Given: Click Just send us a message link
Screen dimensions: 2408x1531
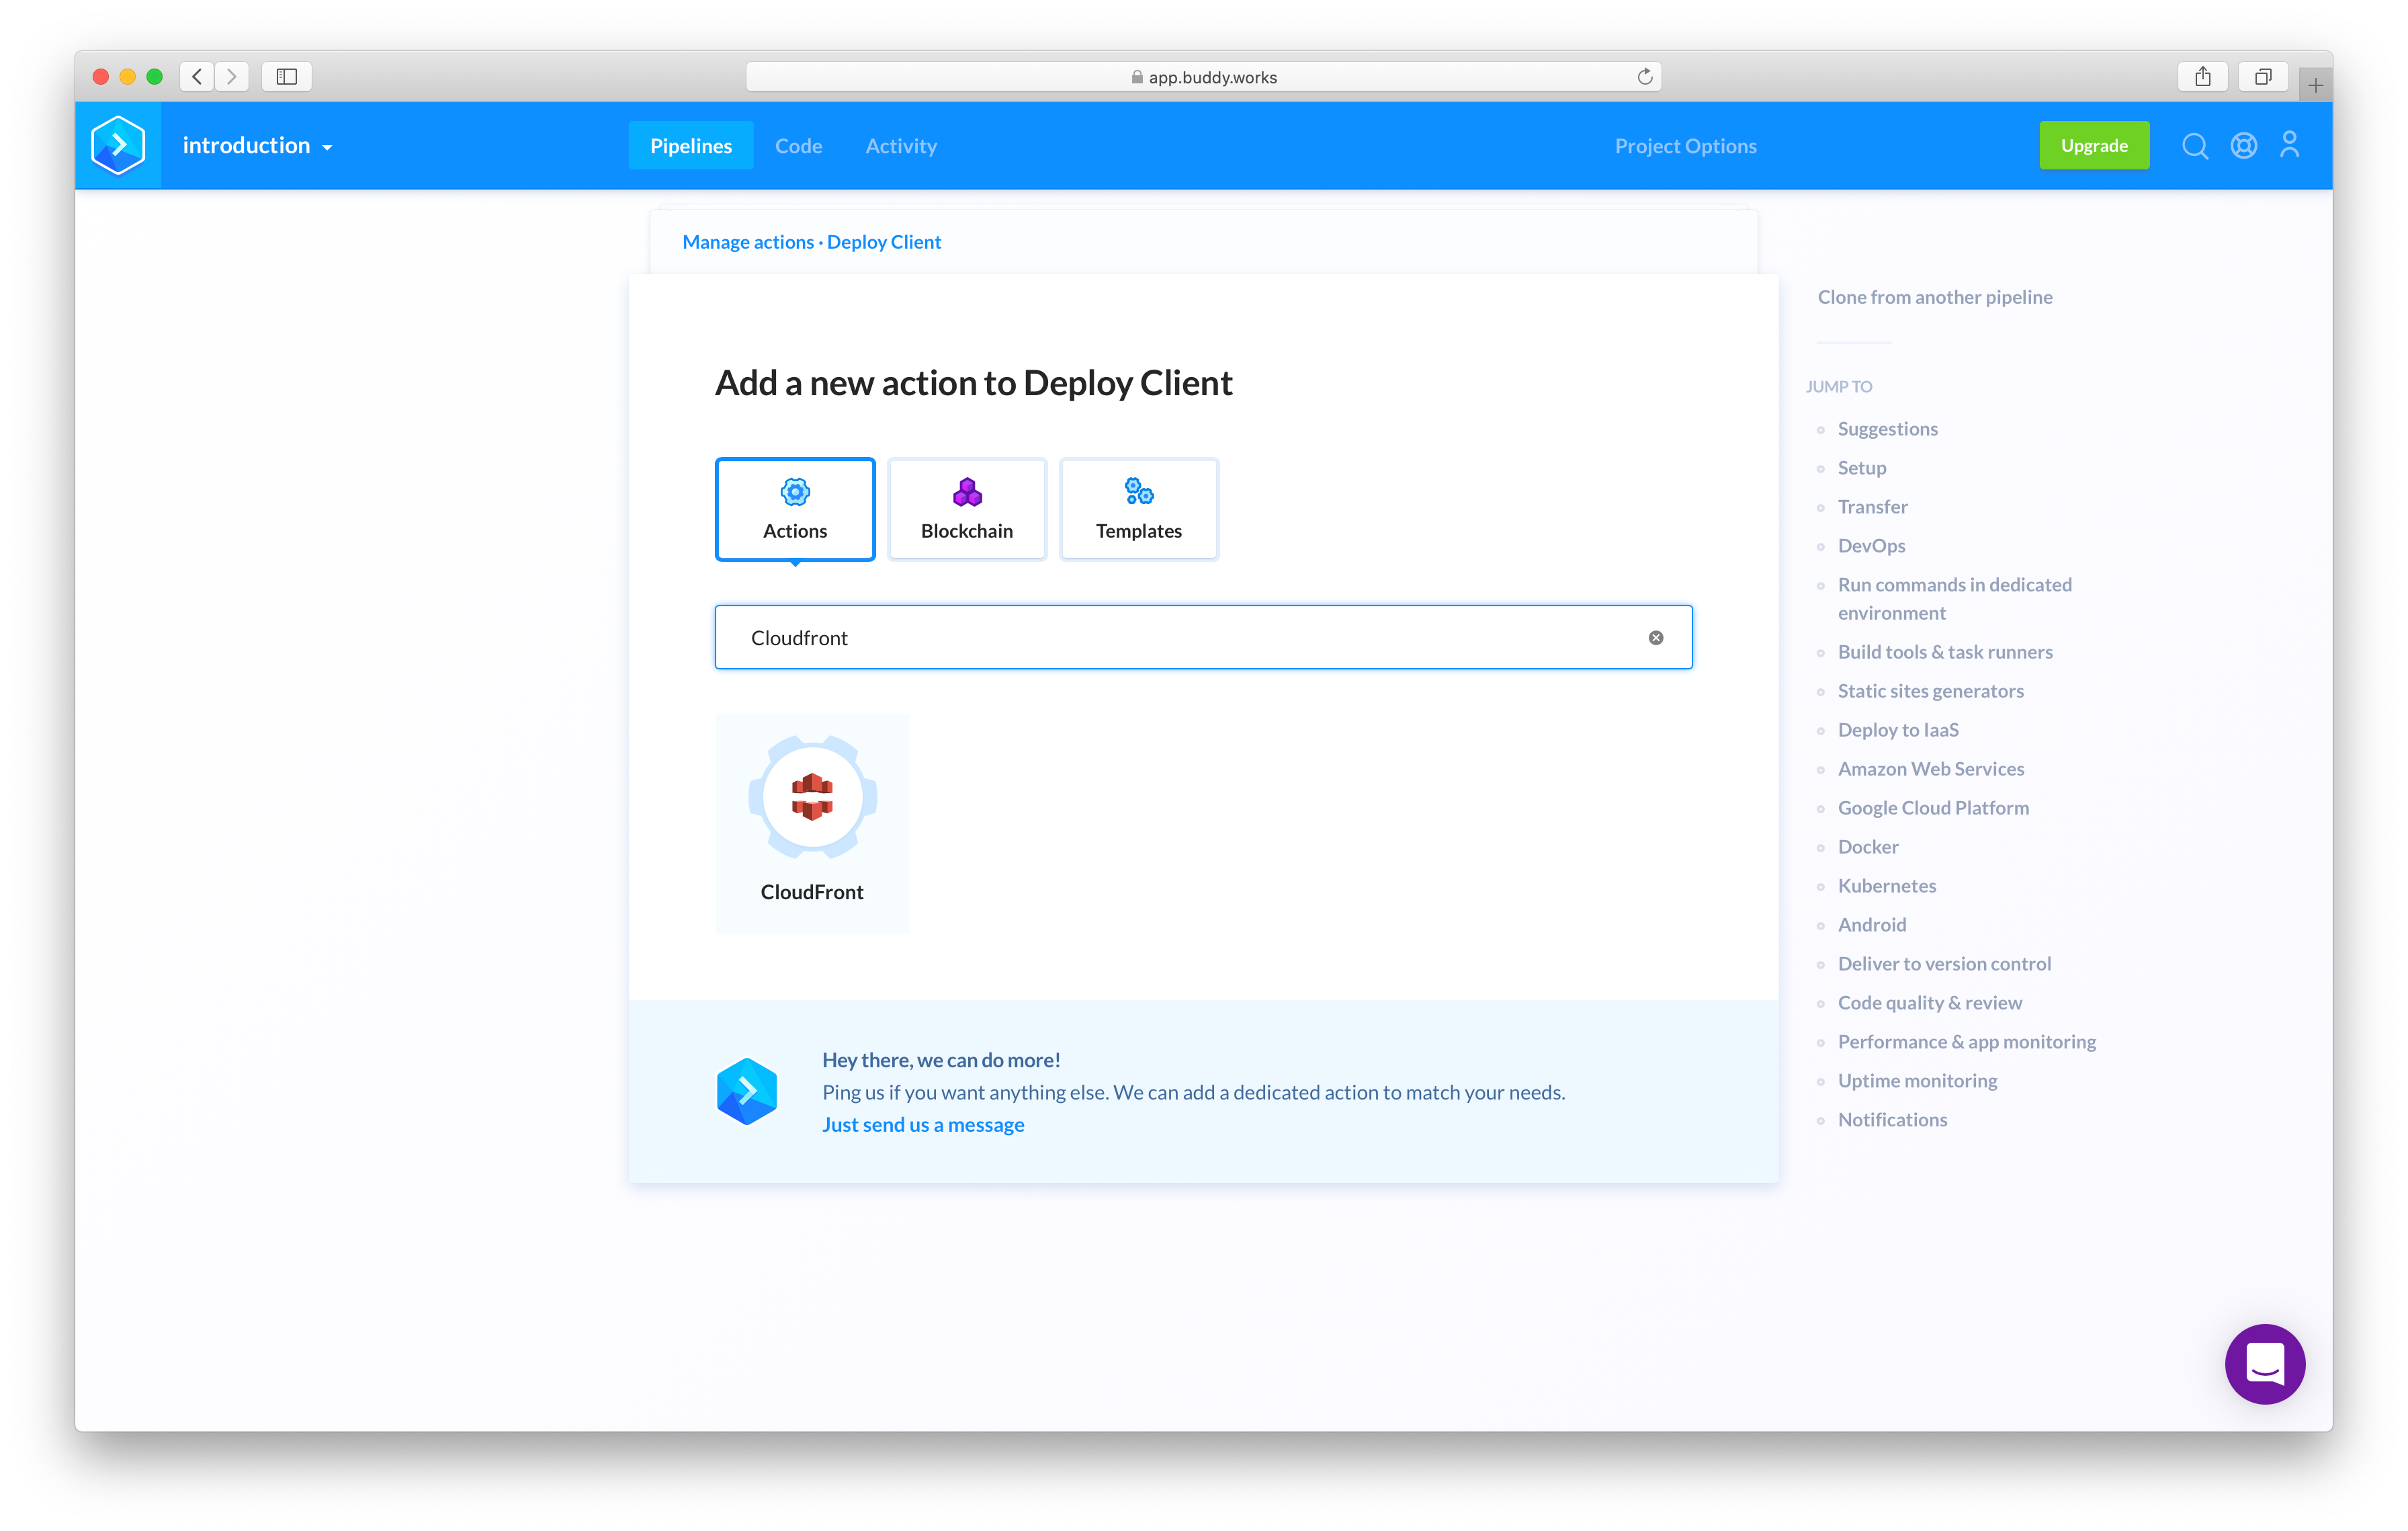Looking at the screenshot, I should (922, 1125).
